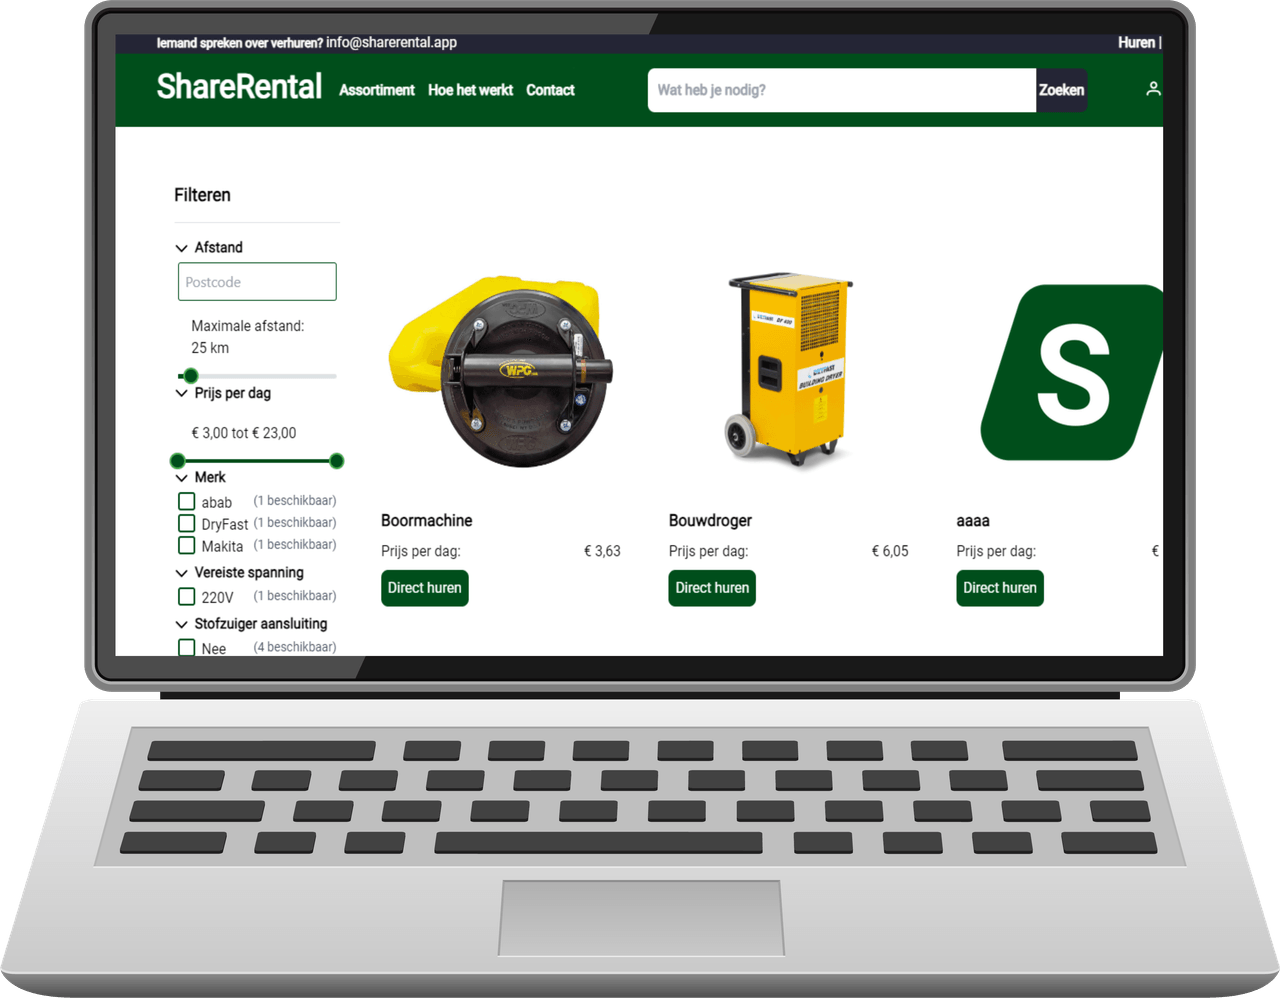Focus the Wat heb je nodig search field
Screen dimensions: 1280x998
(x=842, y=90)
